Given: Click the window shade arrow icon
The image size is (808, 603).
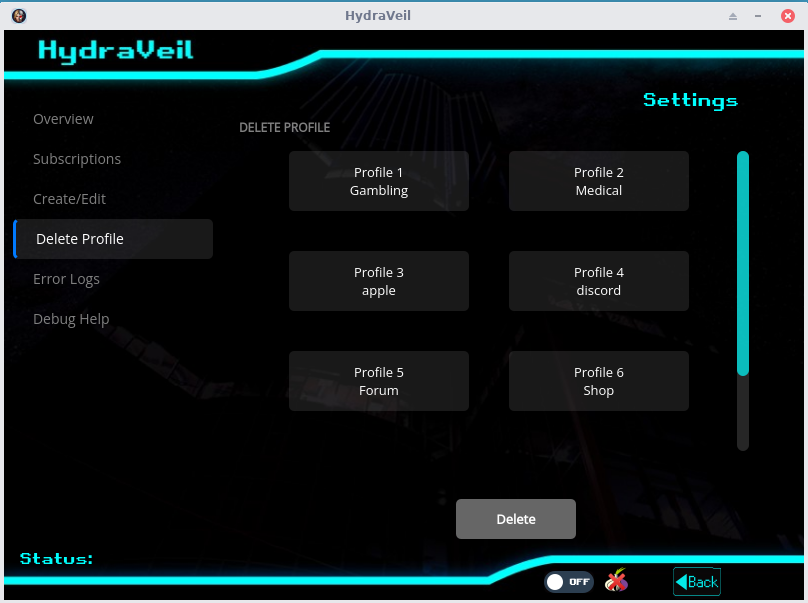Looking at the screenshot, I should (732, 16).
